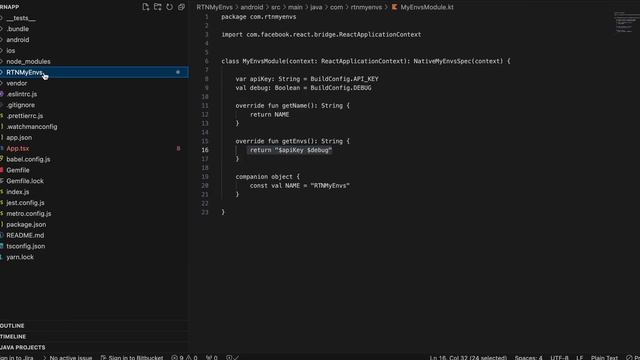Click Sign in to Jira in status bar
Image resolution: width=640 pixels, height=360 pixels.
click(16, 357)
